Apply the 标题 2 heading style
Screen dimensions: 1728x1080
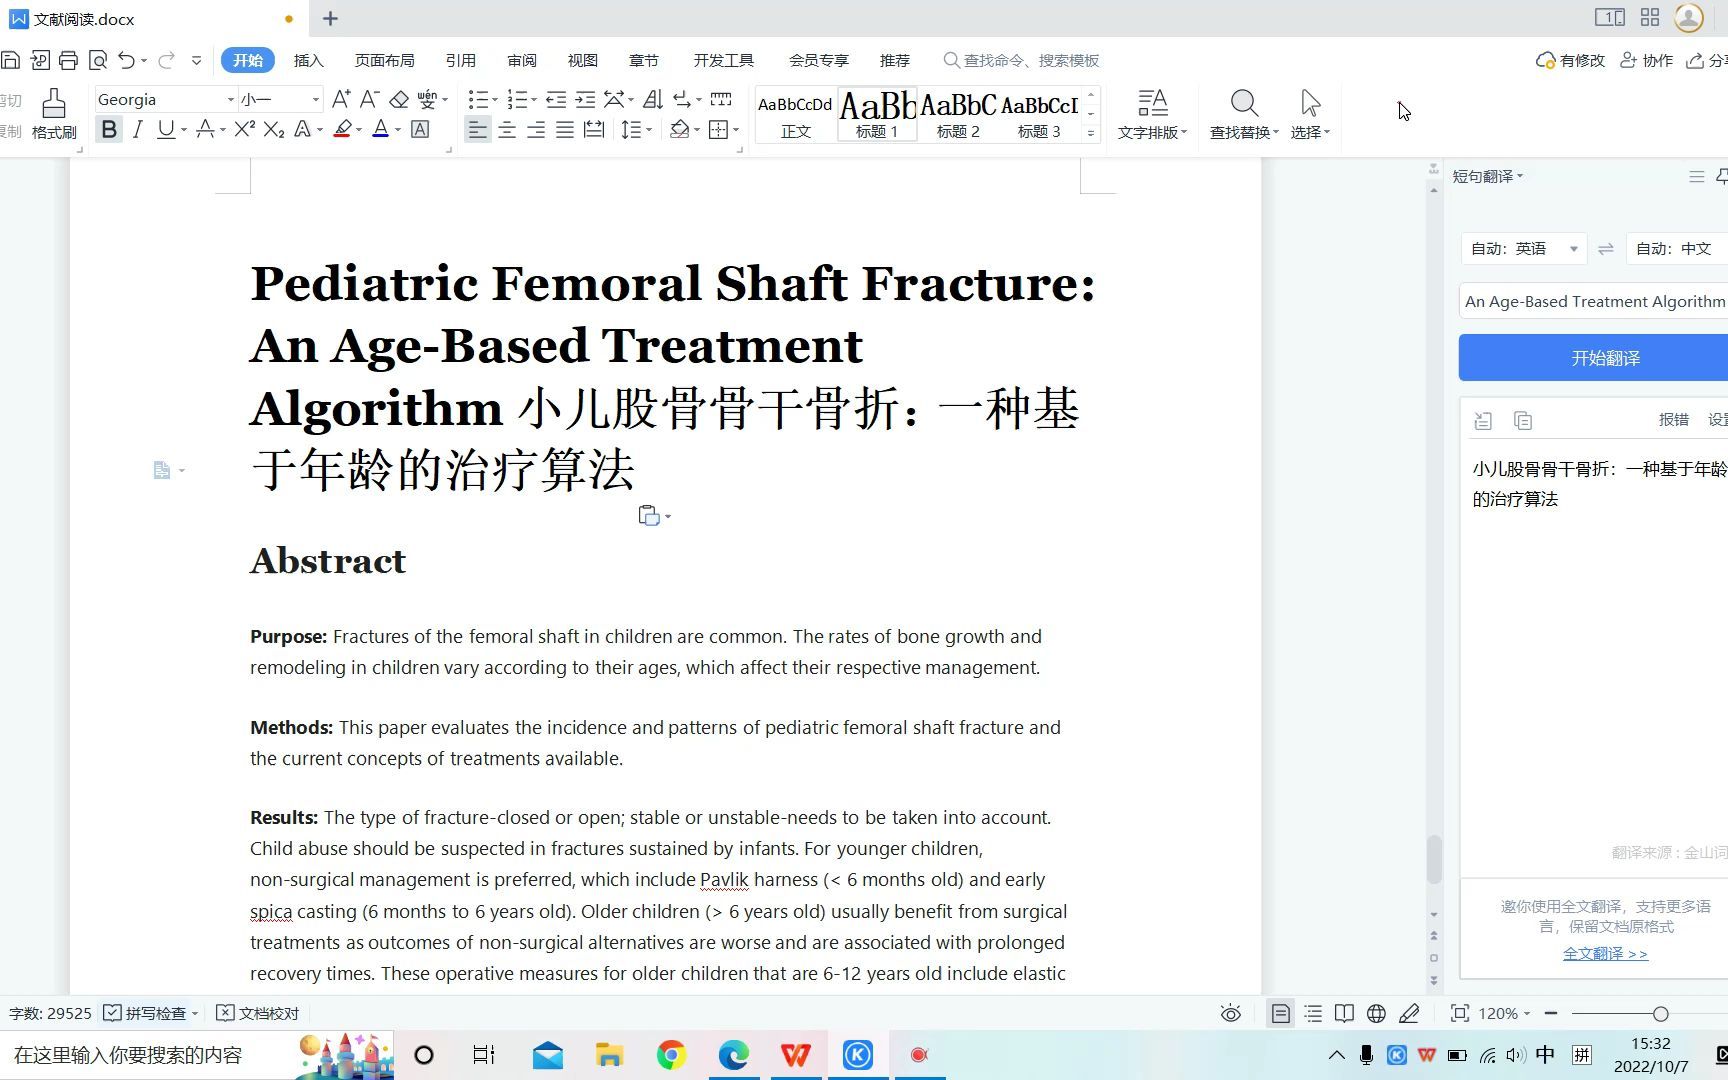pyautogui.click(x=958, y=115)
